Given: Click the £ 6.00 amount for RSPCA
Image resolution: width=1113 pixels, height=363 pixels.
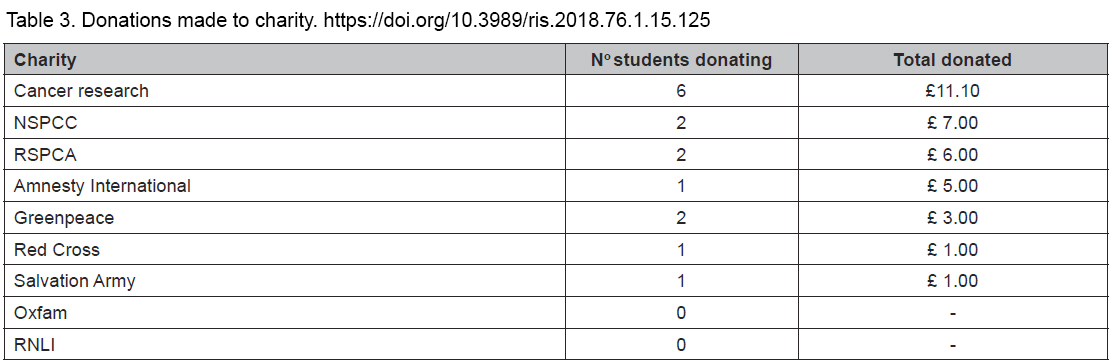Looking at the screenshot, I should pos(953,154).
